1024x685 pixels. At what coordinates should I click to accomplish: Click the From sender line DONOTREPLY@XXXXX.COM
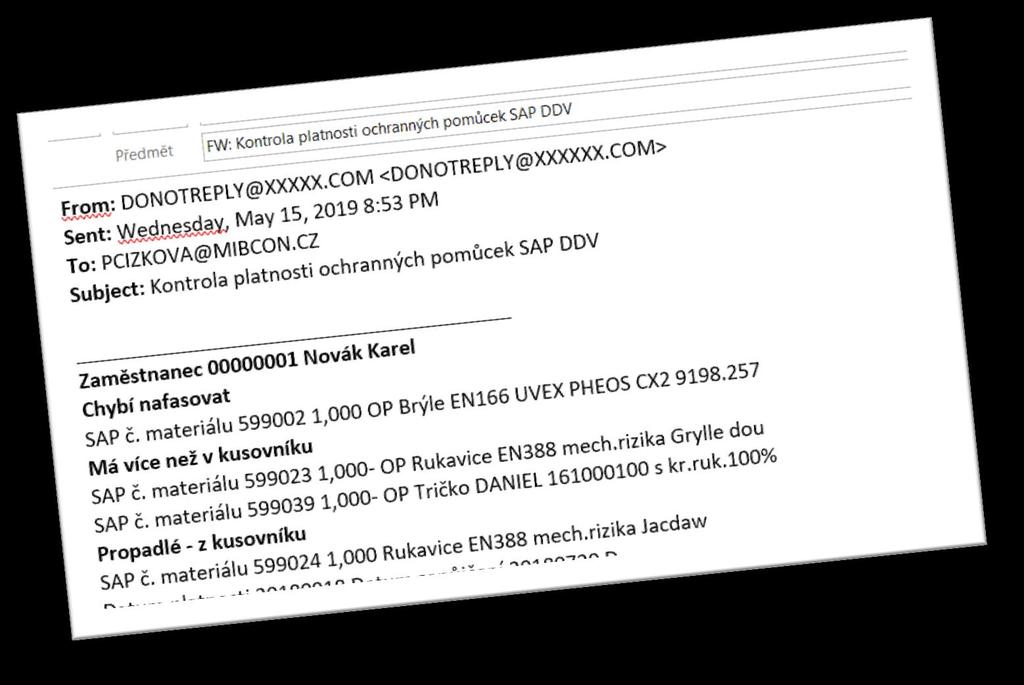tap(364, 176)
